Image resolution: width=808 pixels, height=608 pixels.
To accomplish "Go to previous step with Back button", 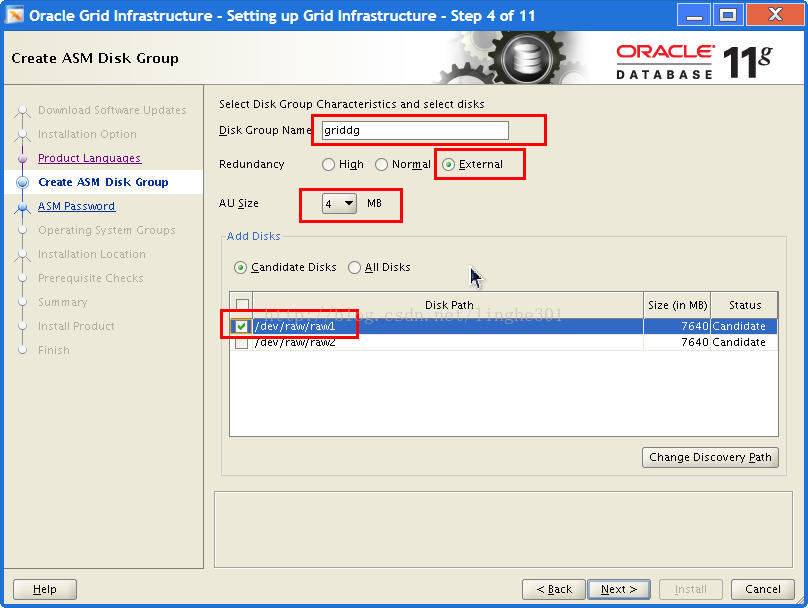I will [x=554, y=589].
